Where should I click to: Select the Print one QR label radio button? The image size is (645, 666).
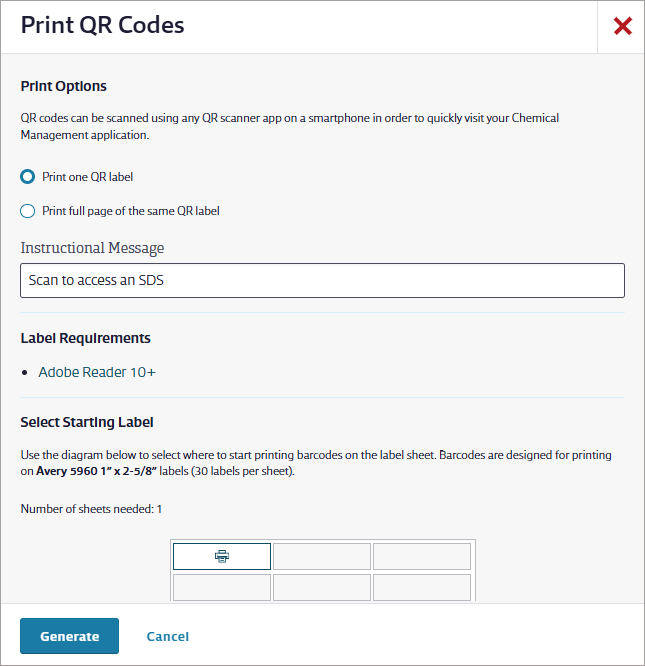28,177
